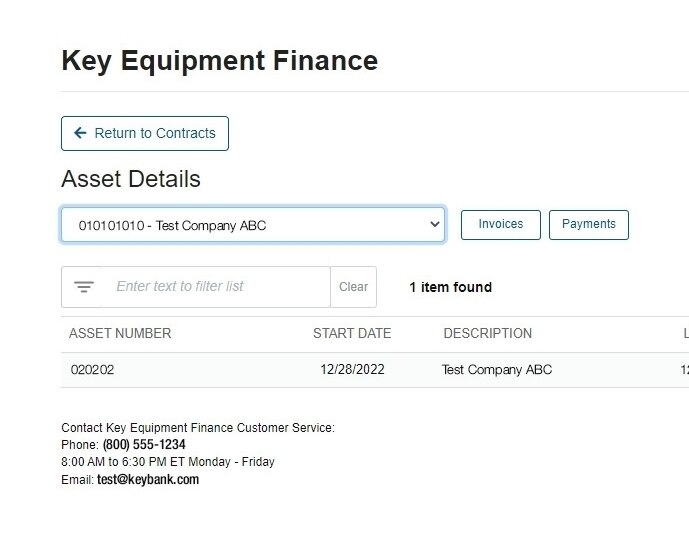689x552 pixels.
Task: Expand the contract dropdown chevron
Action: (434, 225)
